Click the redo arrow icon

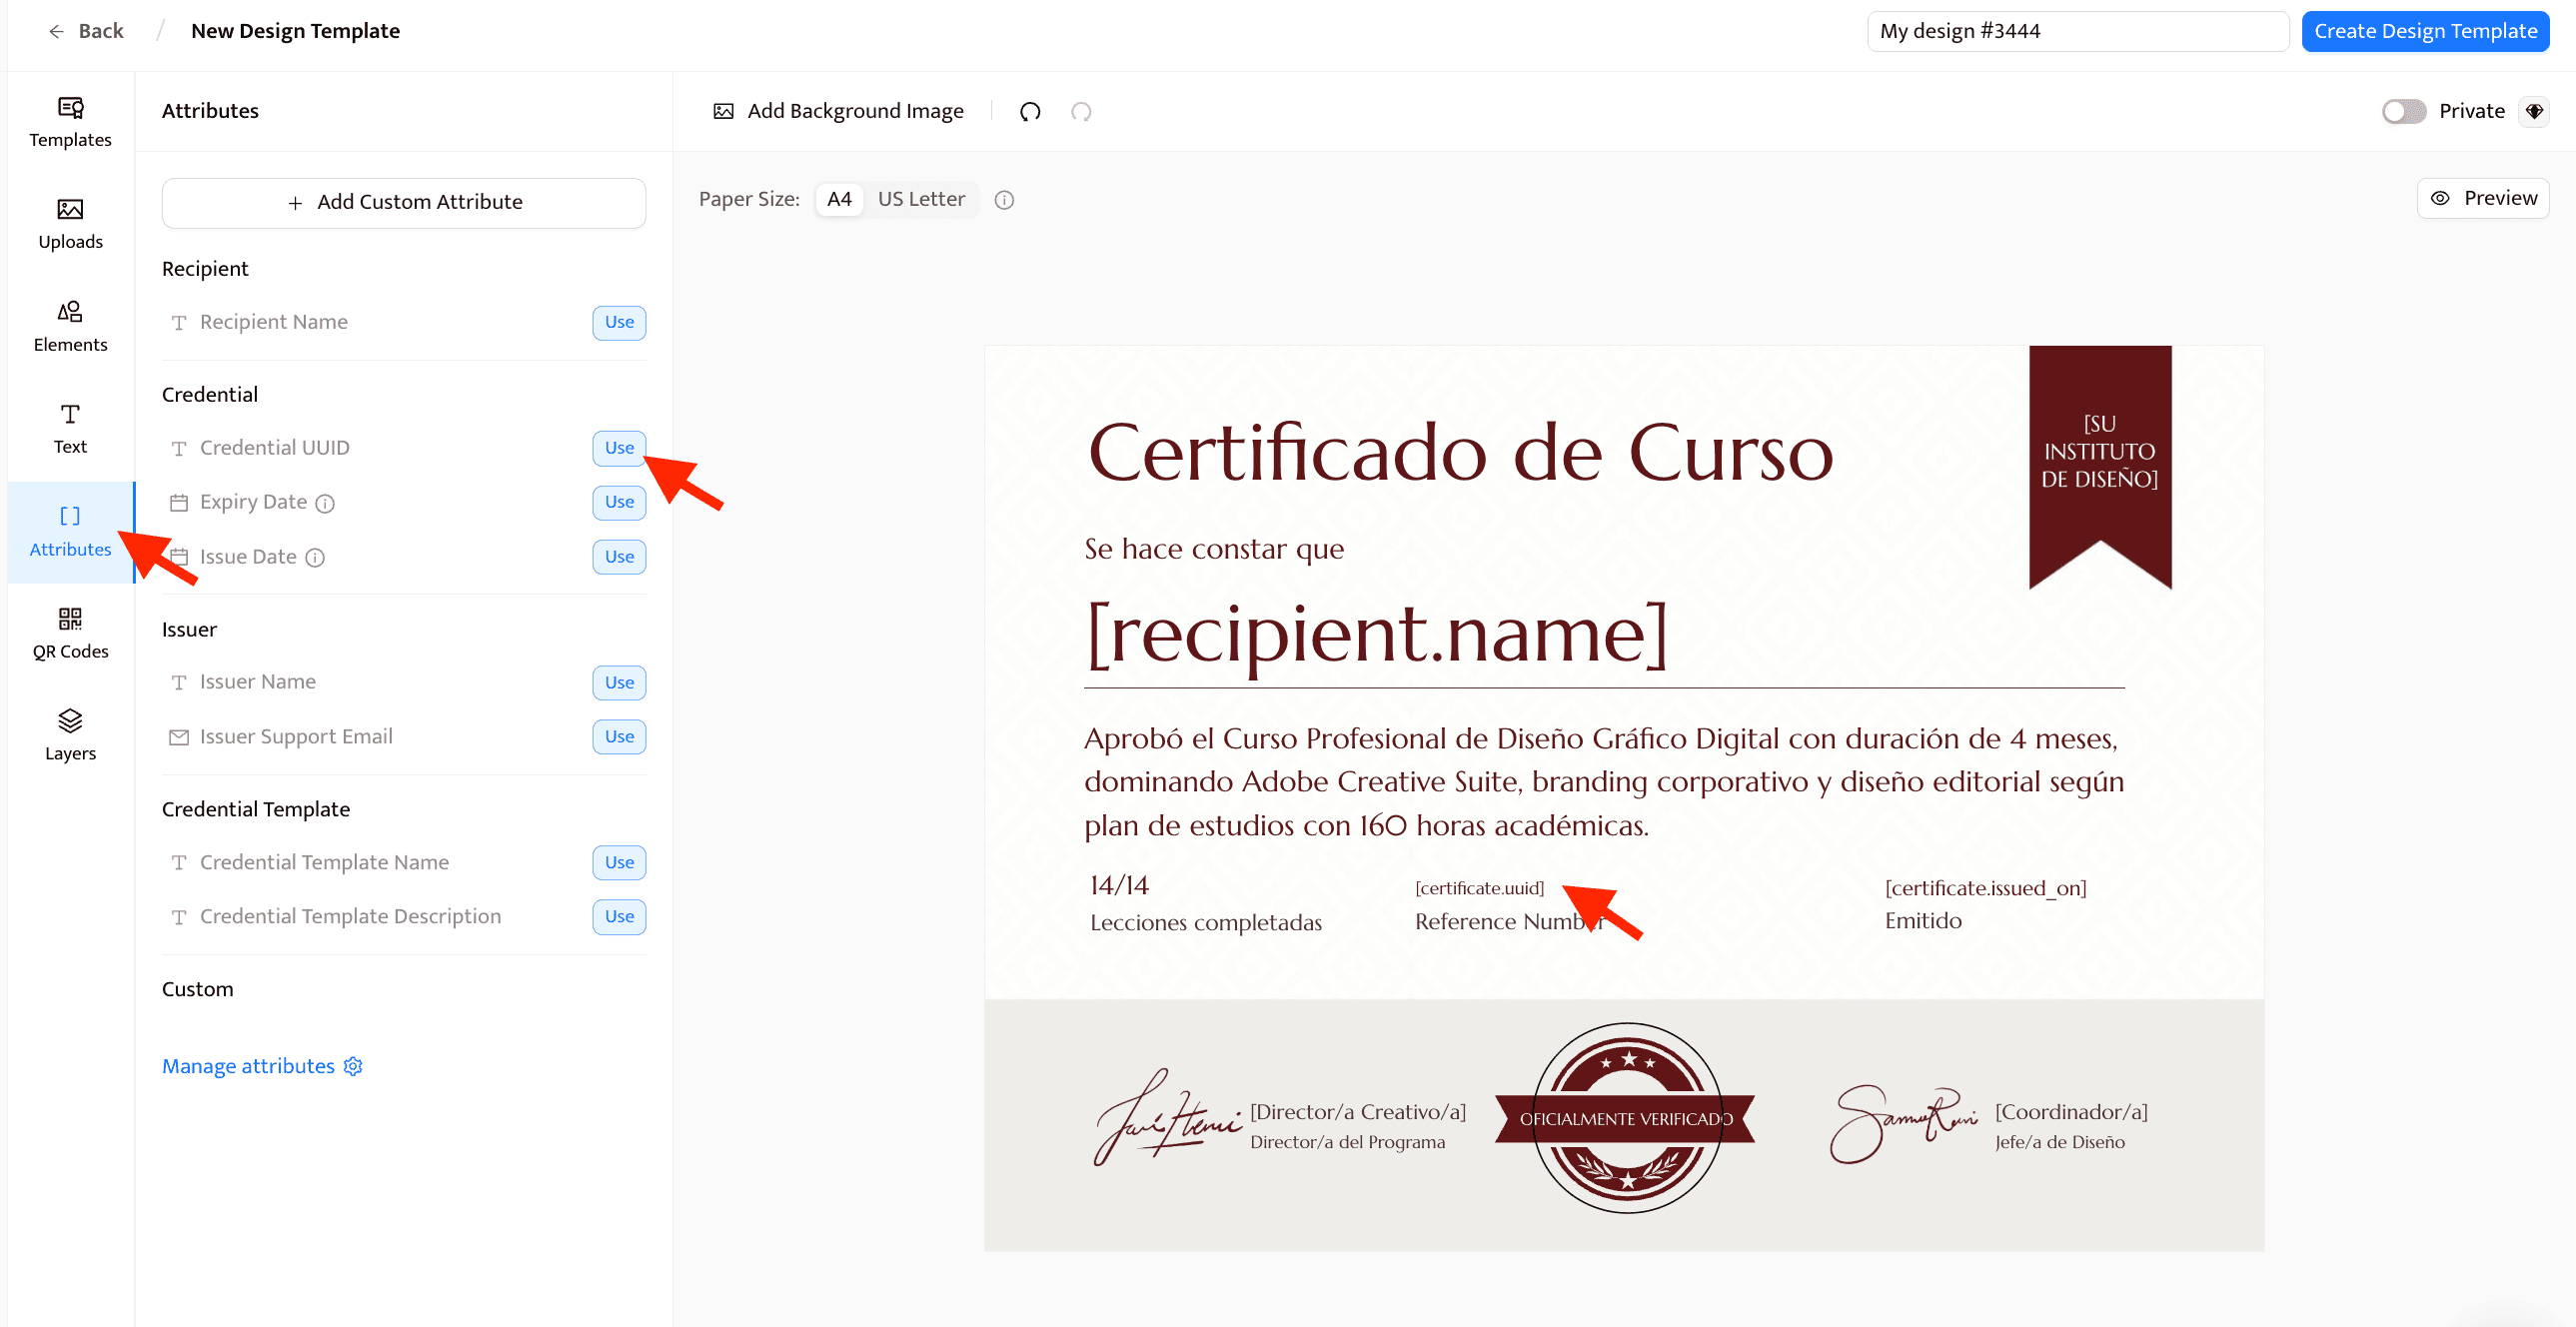pyautogui.click(x=1081, y=111)
